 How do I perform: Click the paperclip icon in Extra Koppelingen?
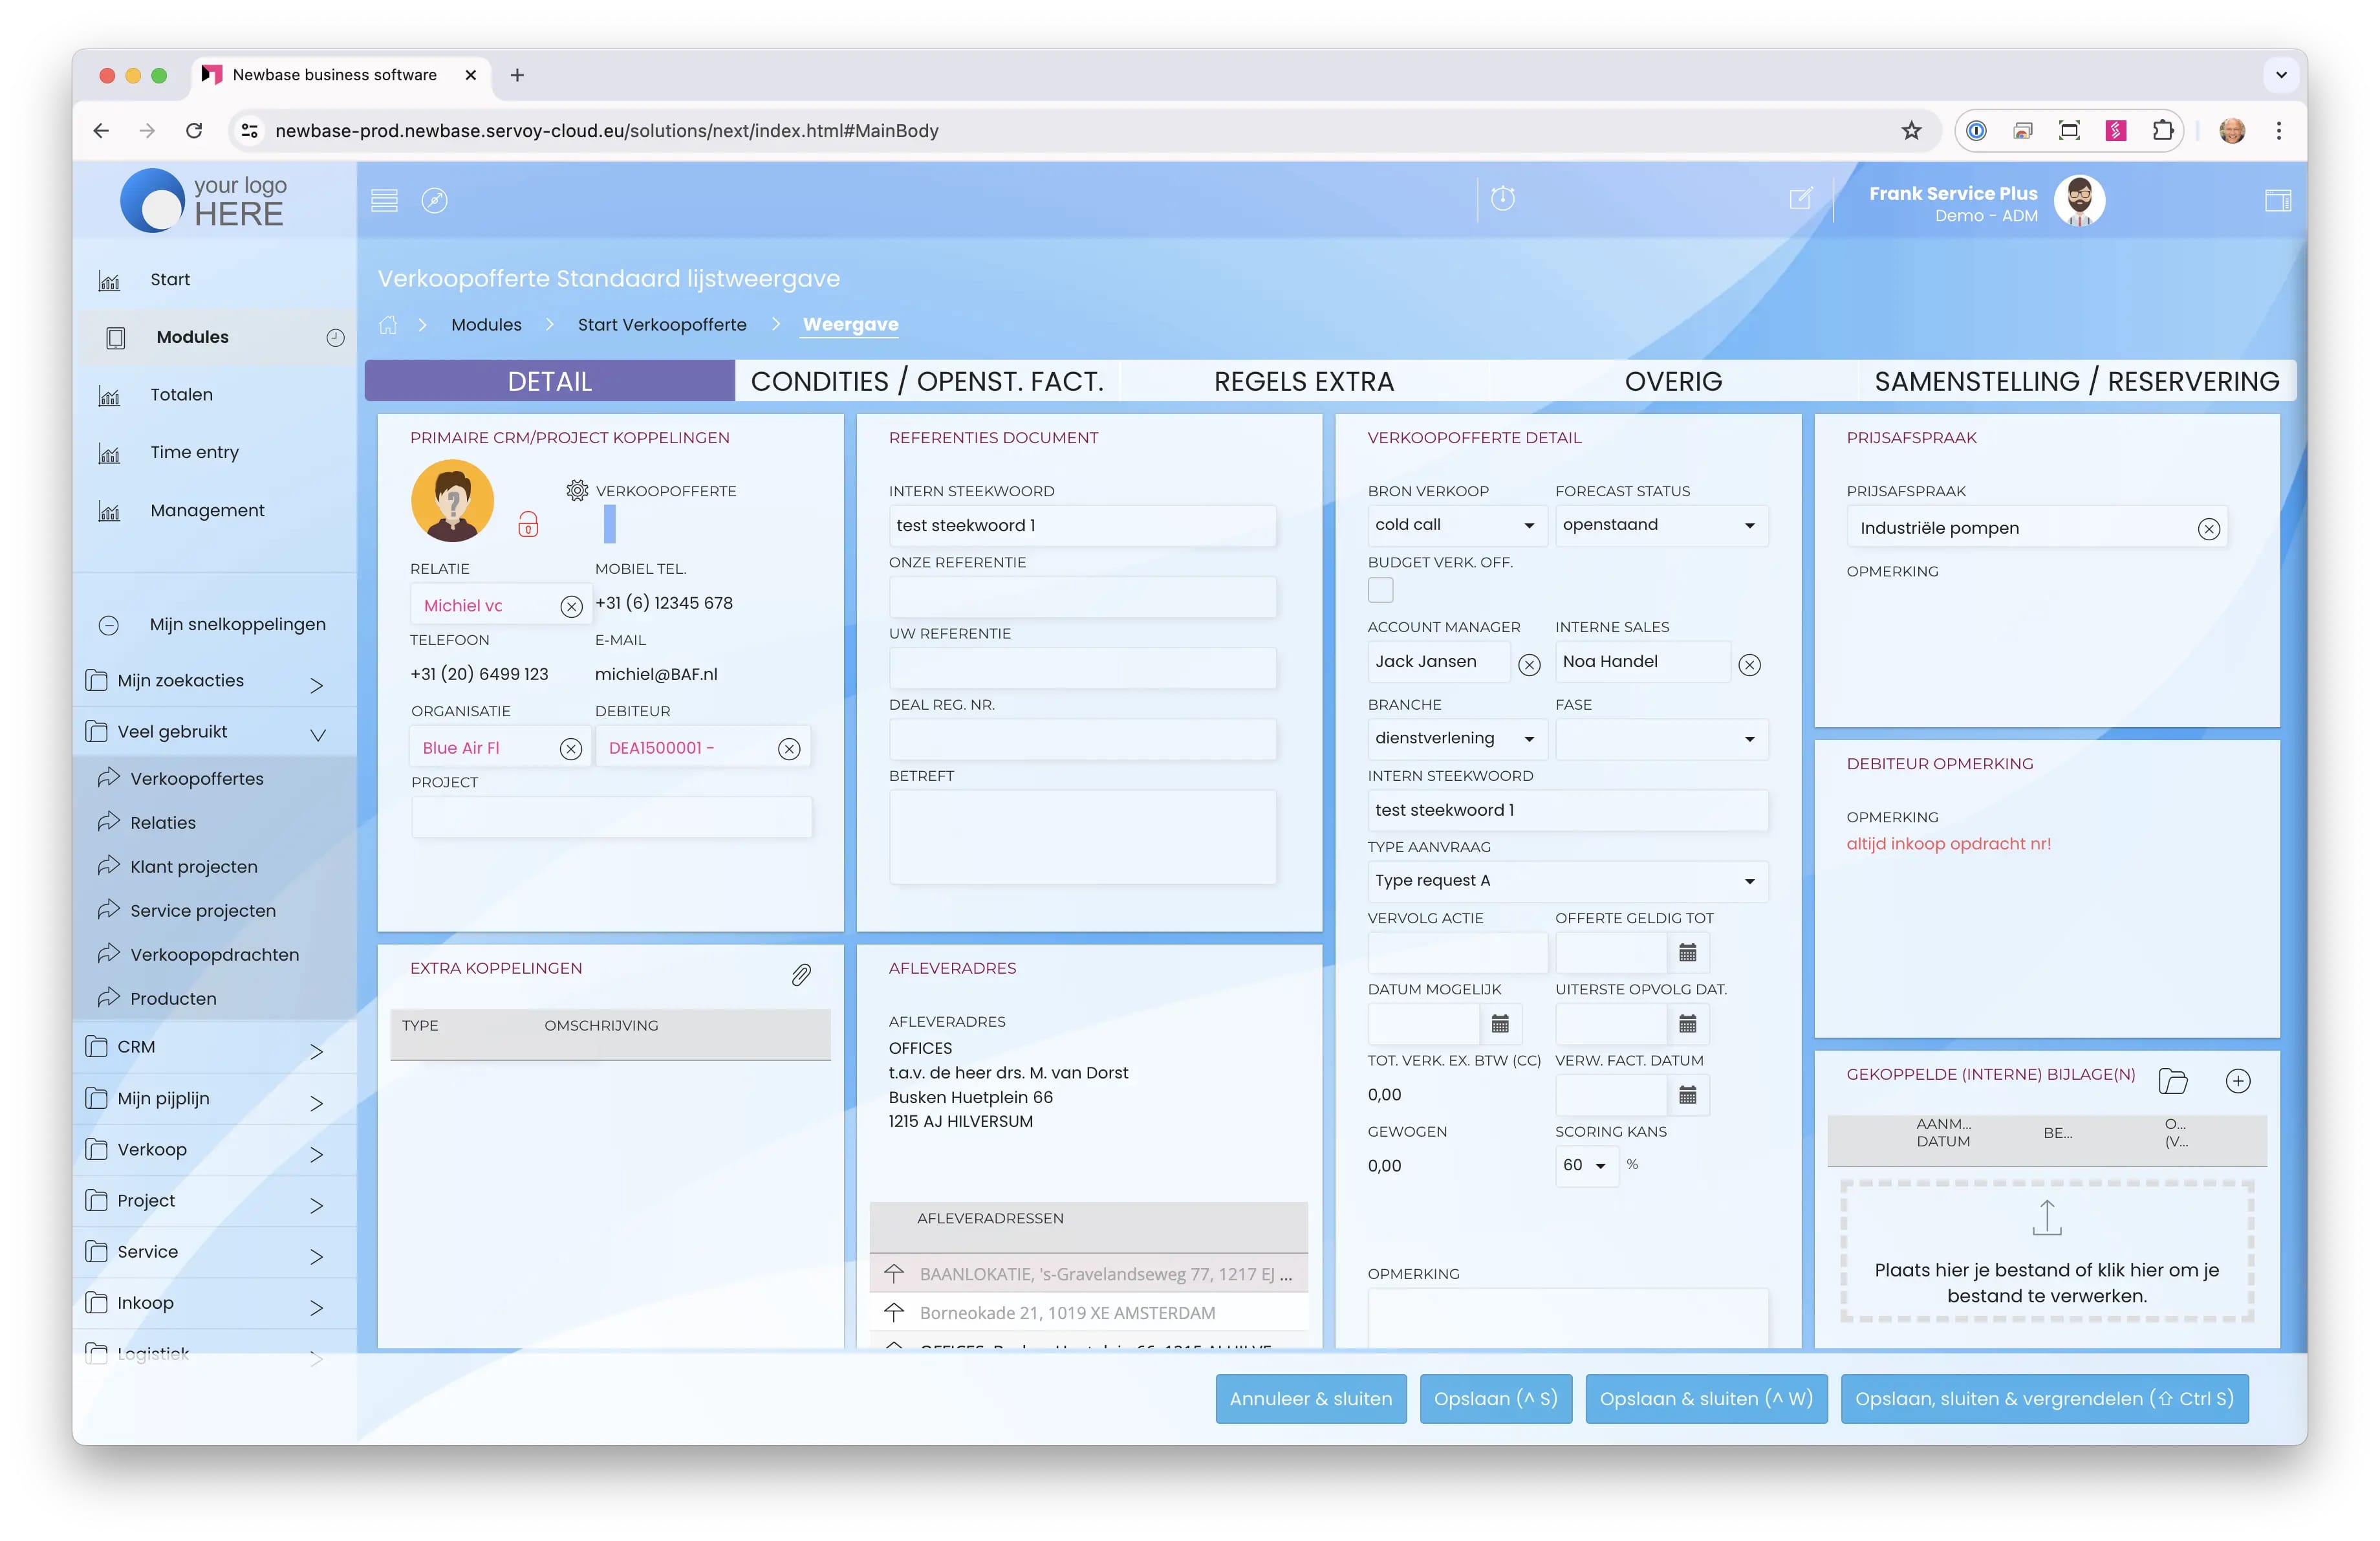tap(801, 975)
